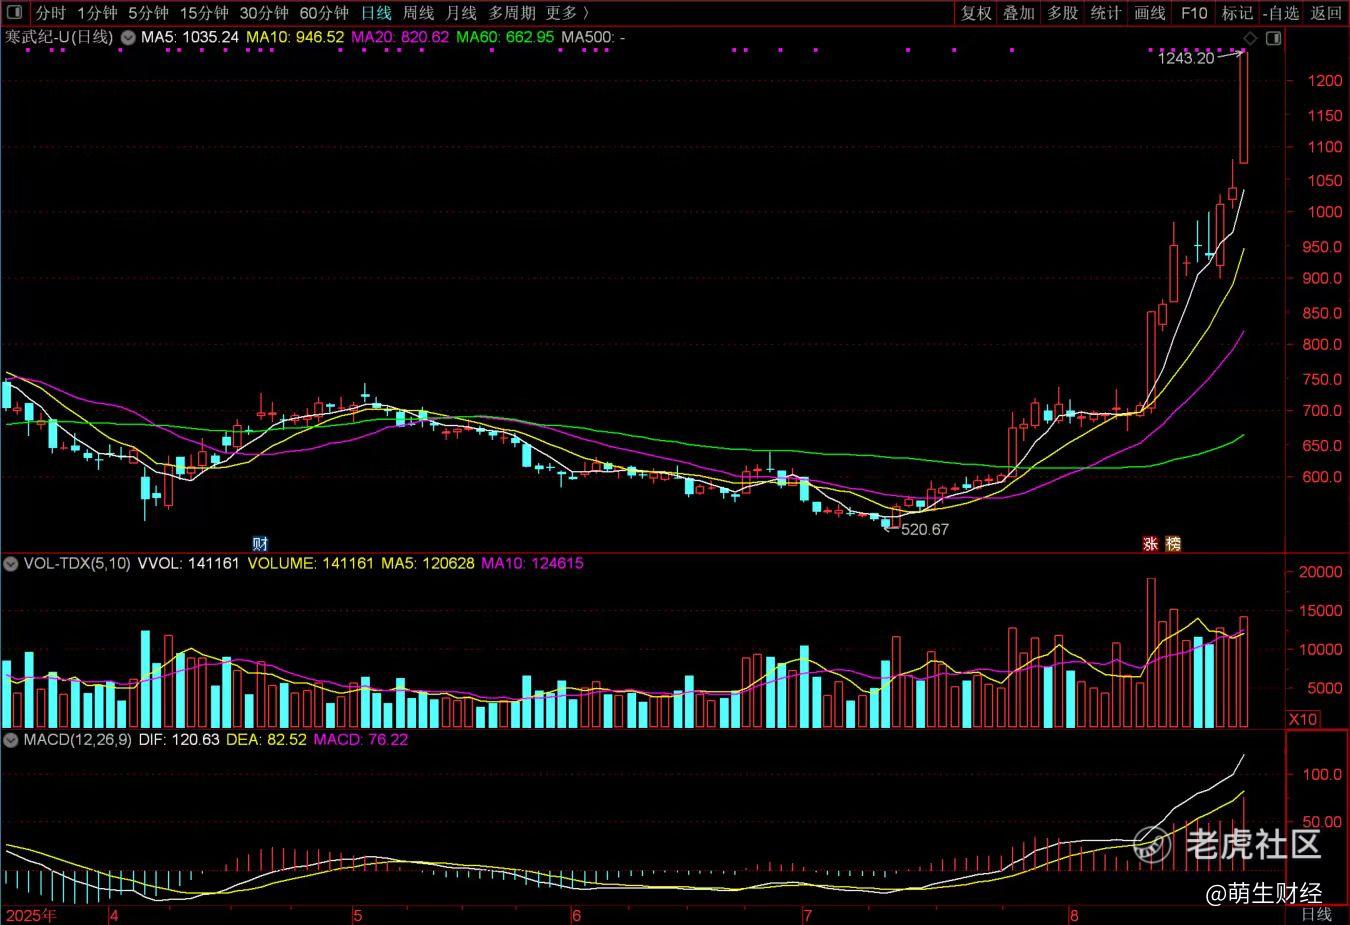Click month 6 on the time axis
Screen dimensions: 1350x925
coord(576,916)
